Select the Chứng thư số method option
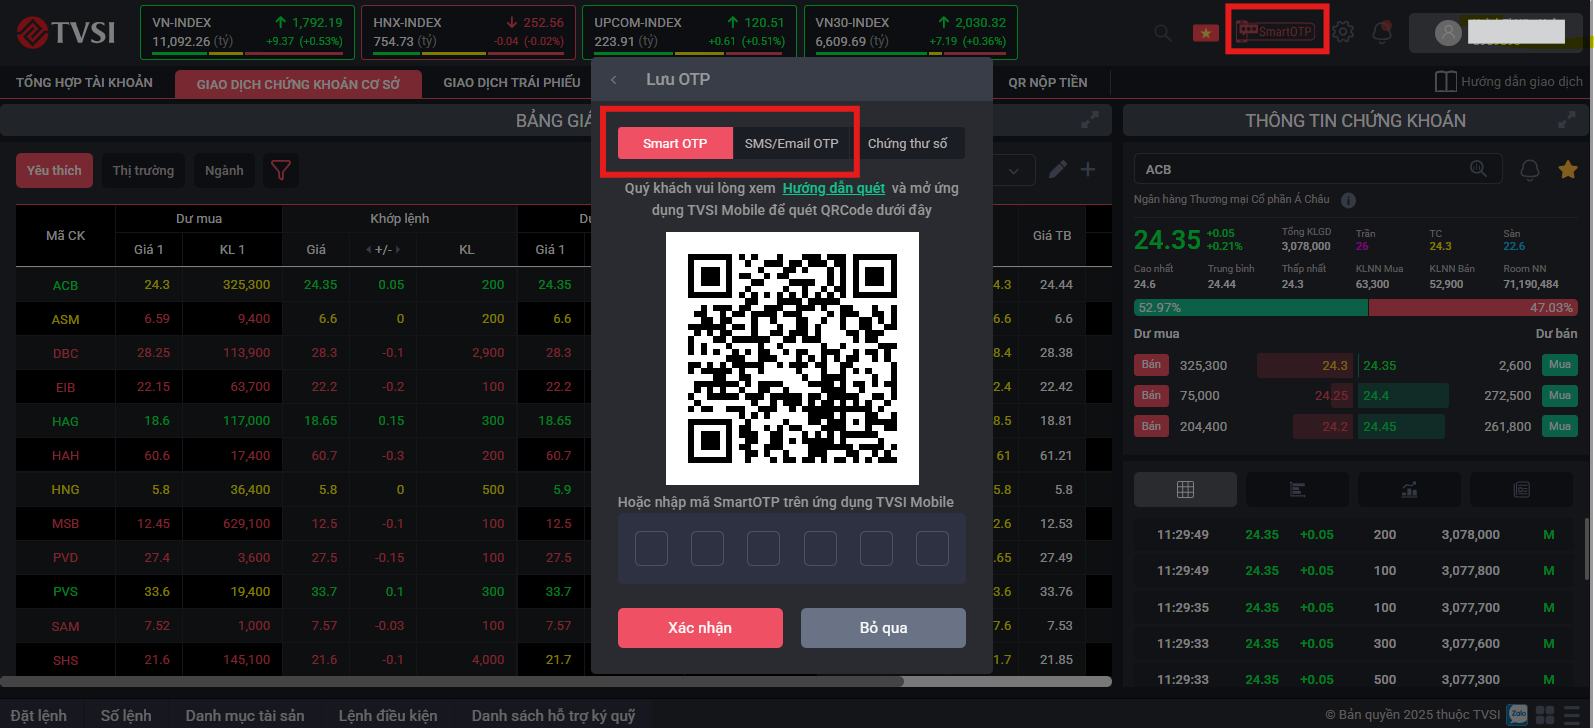 tap(907, 144)
